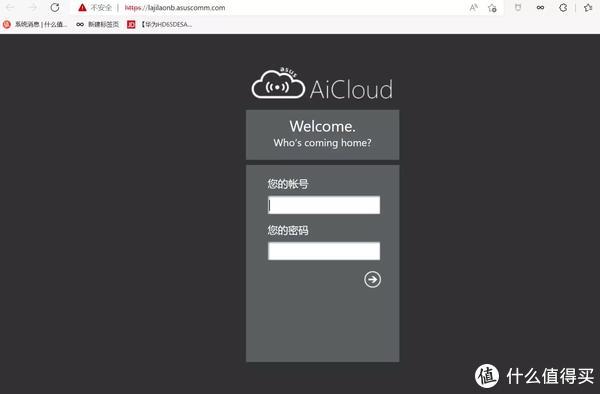
Task: Click the AiCloud cloud logo
Action: click(278, 83)
